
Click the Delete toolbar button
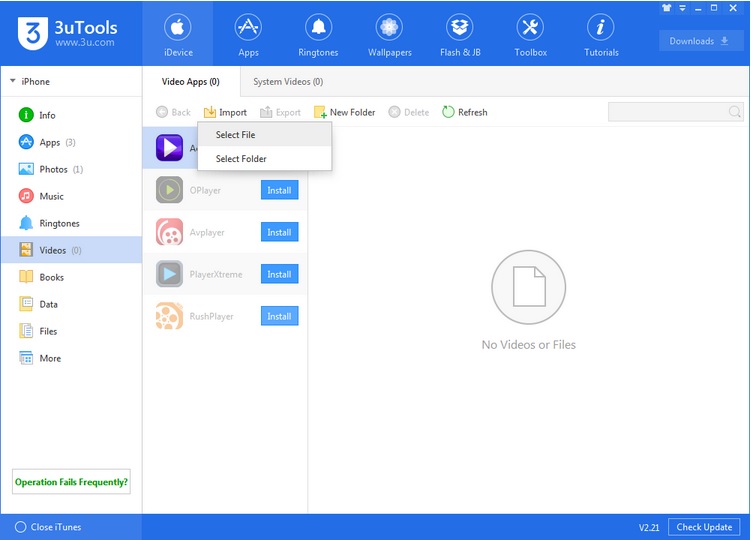tap(409, 112)
